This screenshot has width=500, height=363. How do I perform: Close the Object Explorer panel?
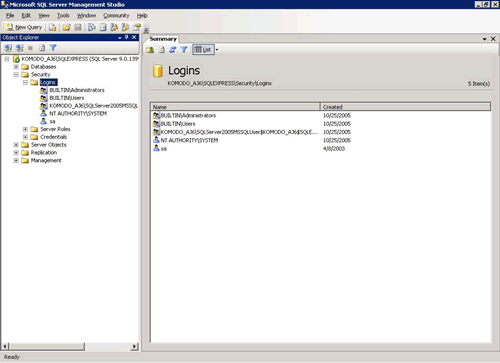pyautogui.click(x=134, y=37)
